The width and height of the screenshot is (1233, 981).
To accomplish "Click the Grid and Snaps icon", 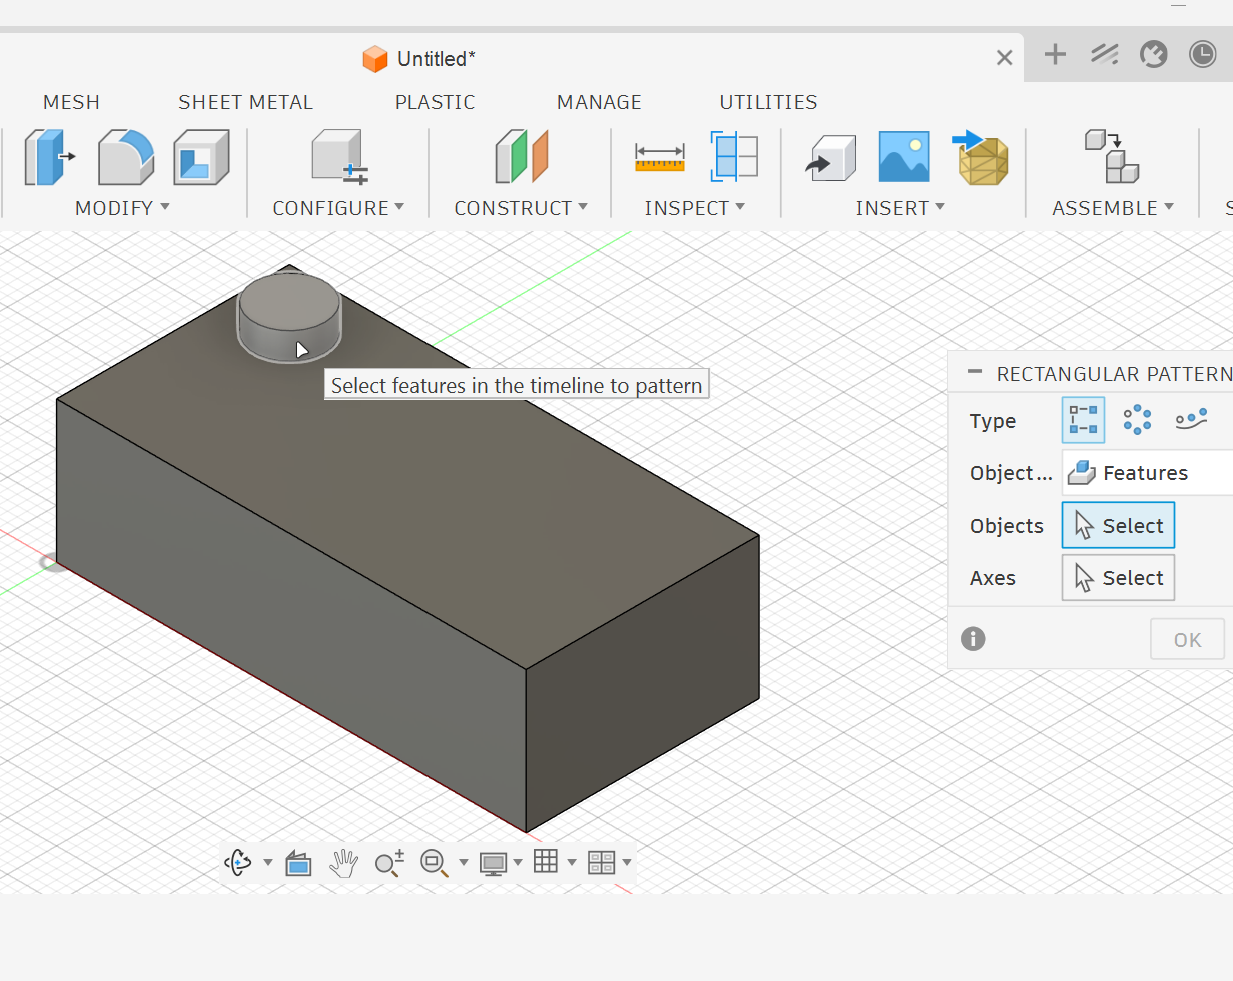I will click(x=546, y=861).
